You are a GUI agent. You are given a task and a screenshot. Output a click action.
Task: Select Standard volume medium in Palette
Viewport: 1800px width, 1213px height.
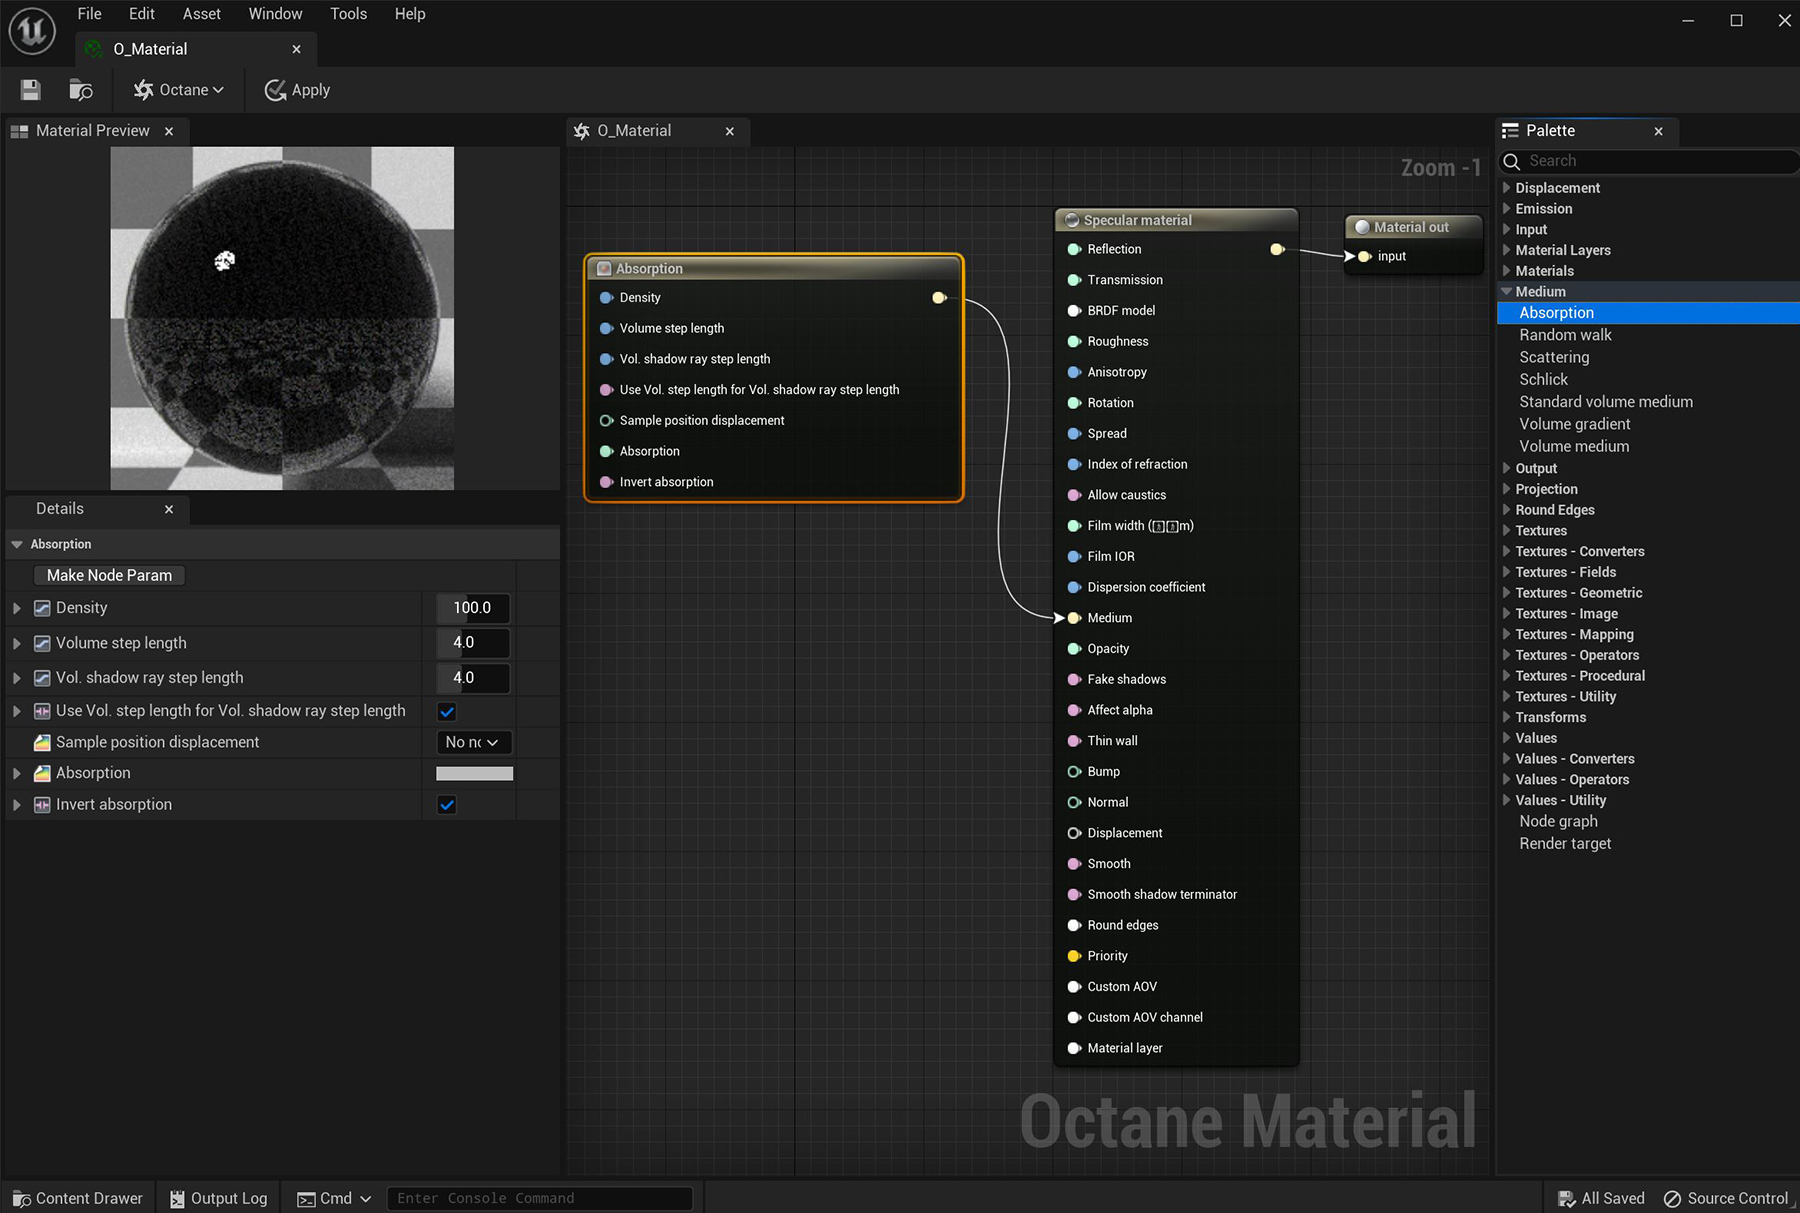coord(1606,402)
